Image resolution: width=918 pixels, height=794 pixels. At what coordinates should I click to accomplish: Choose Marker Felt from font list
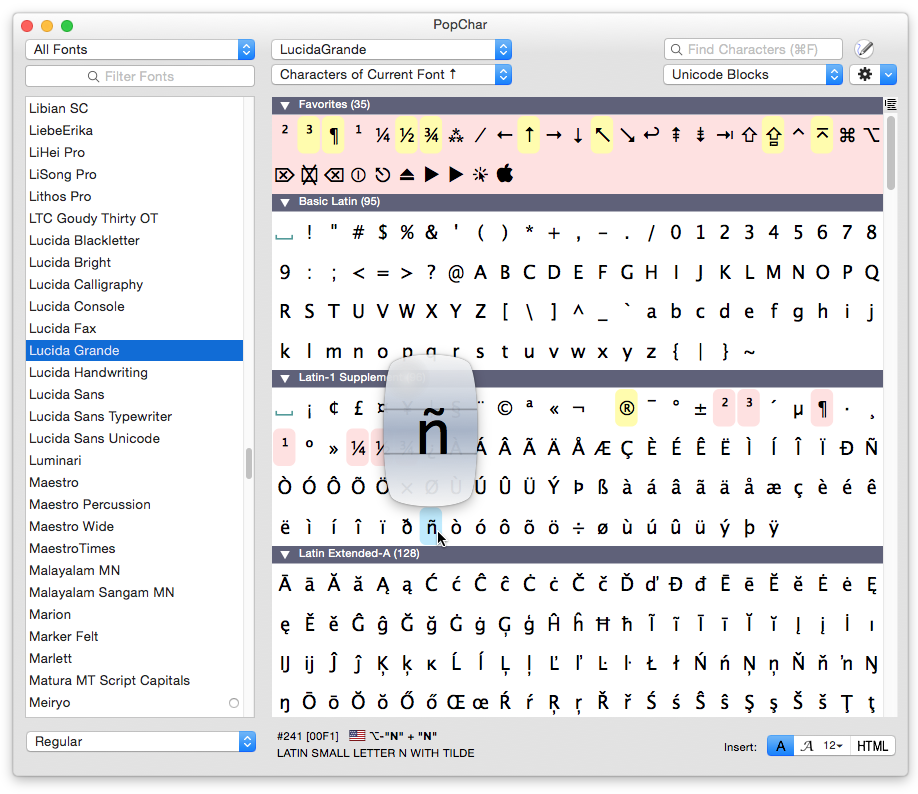(65, 637)
